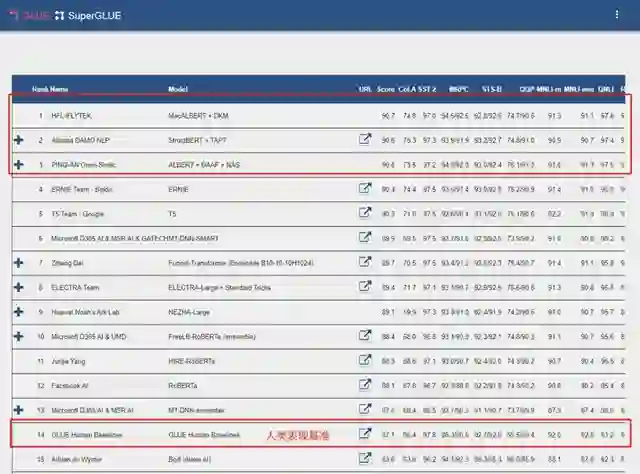The width and height of the screenshot is (640, 474).
Task: Select the Adrian de Wynter name cell
Action: pyautogui.click(x=76, y=459)
